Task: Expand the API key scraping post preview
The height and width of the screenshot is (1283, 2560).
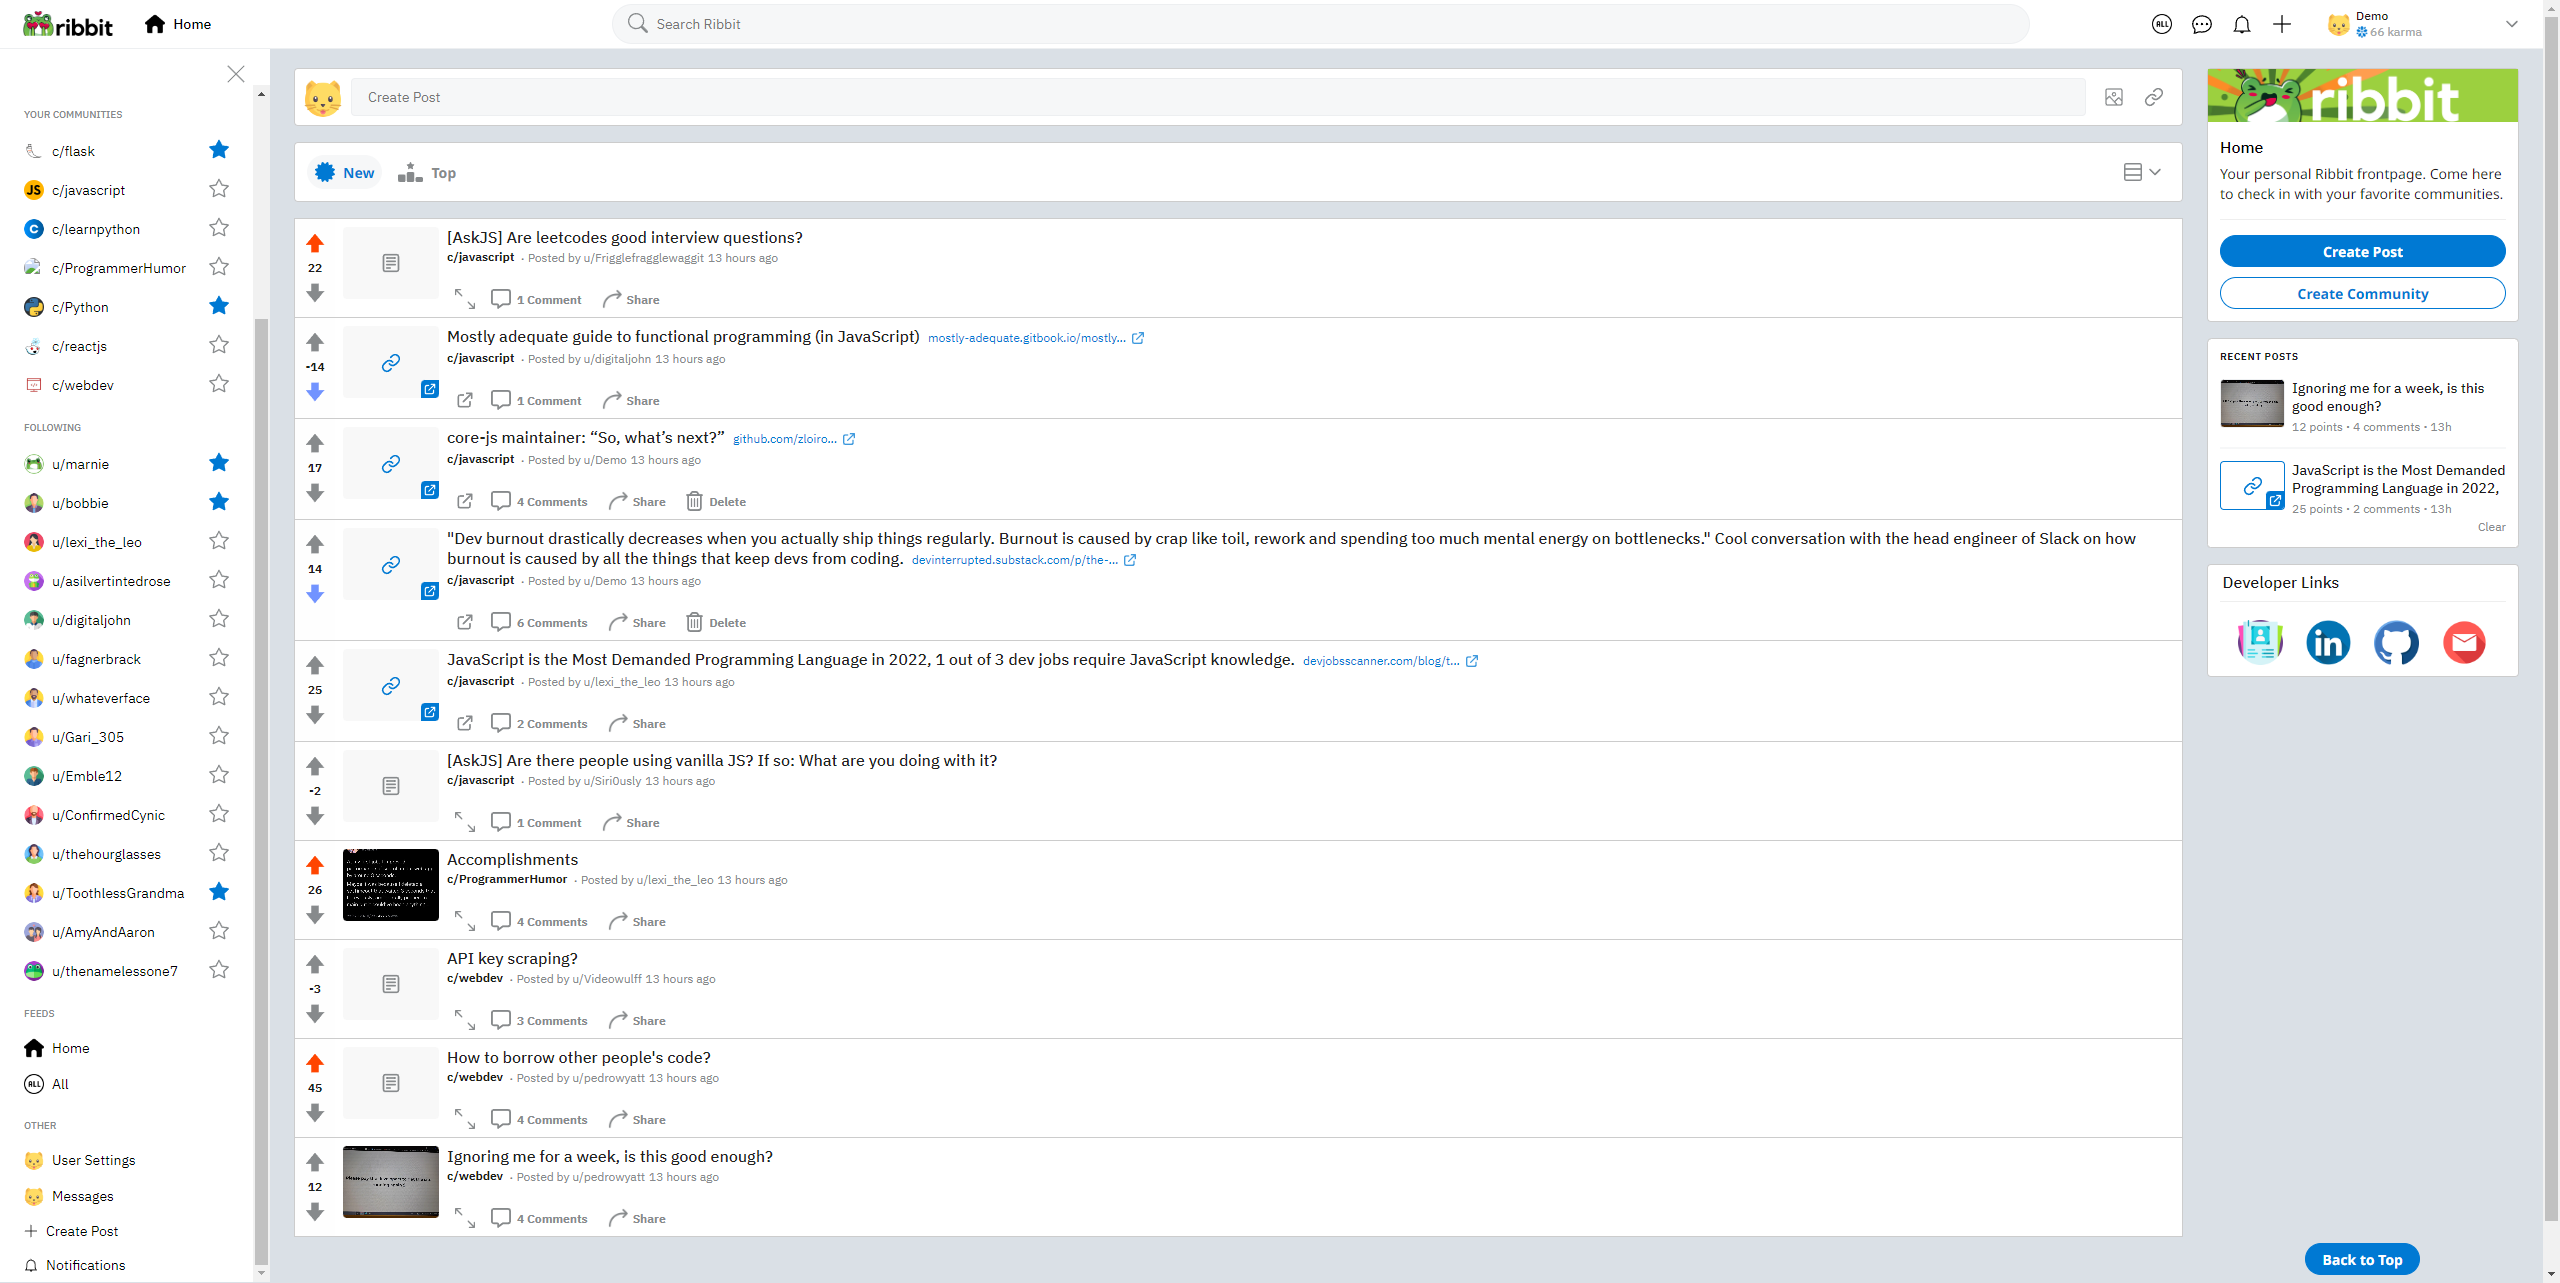Action: point(465,1020)
